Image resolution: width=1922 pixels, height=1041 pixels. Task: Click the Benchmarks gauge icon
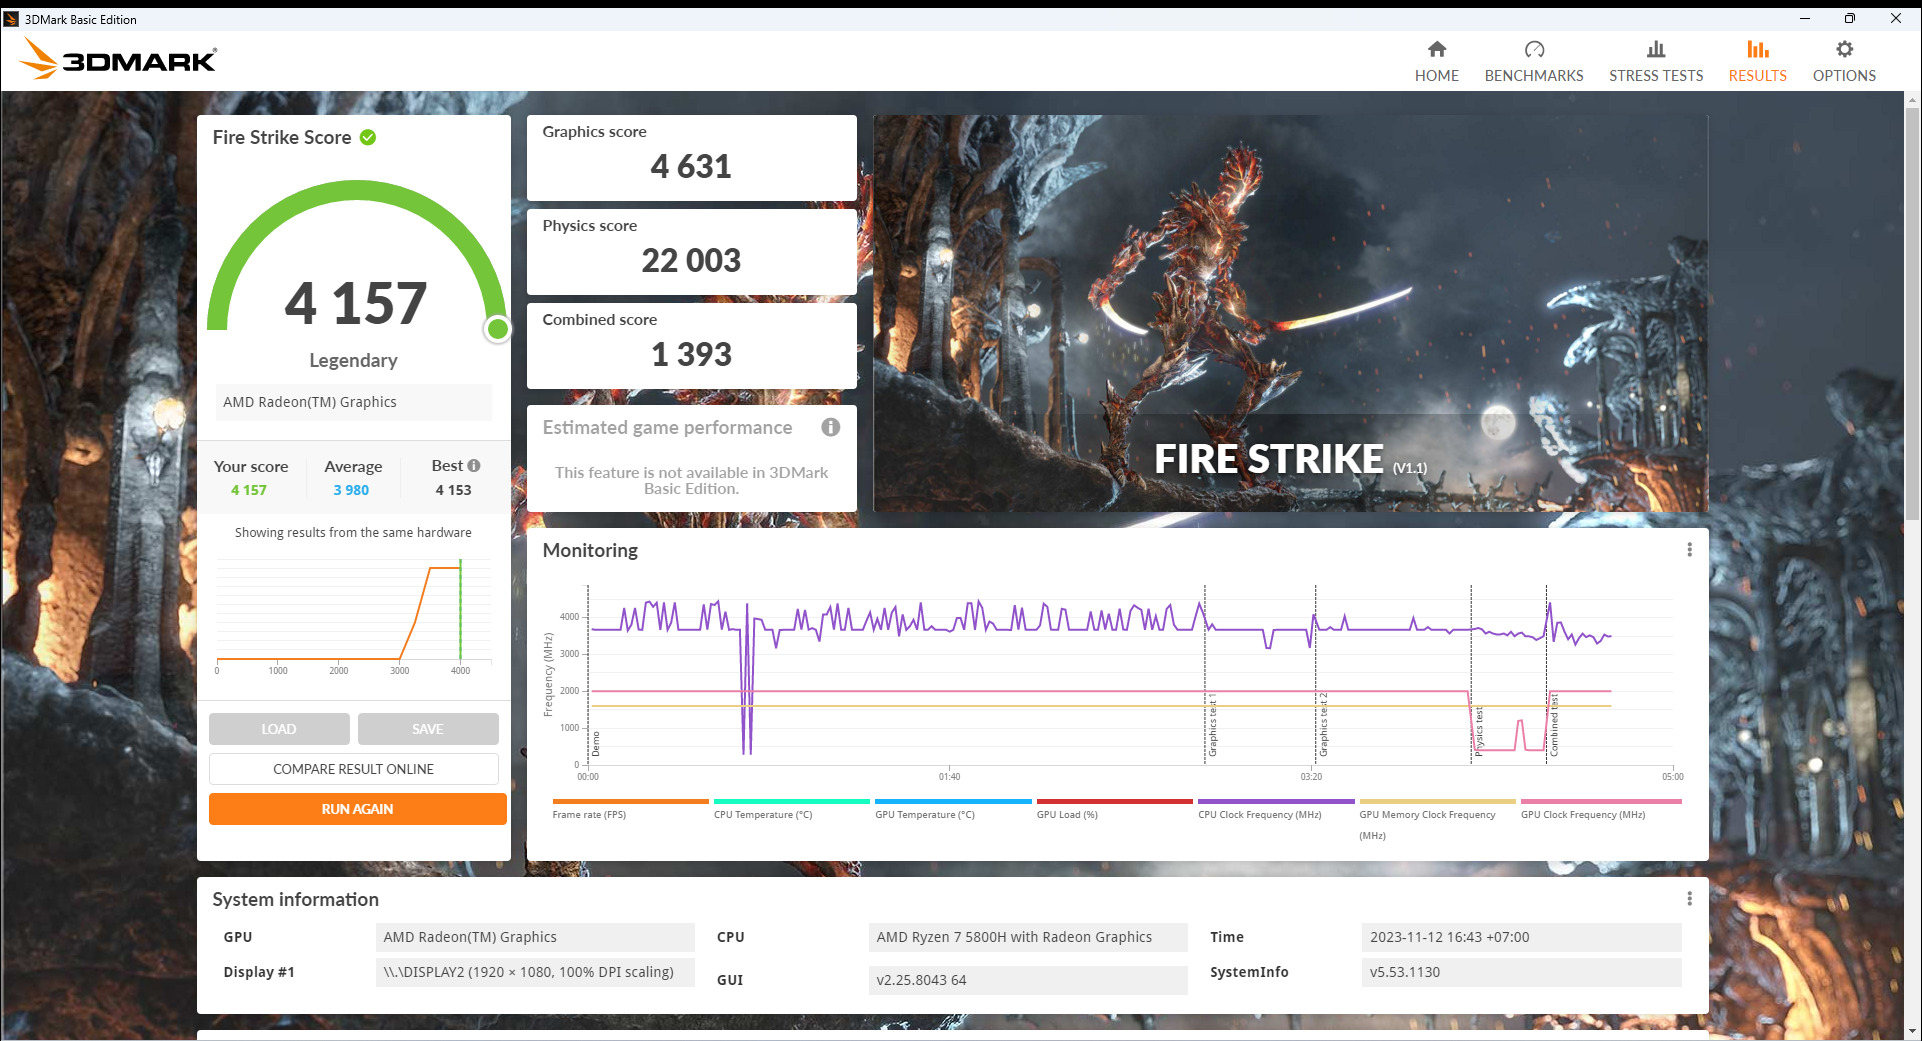pyautogui.click(x=1534, y=49)
